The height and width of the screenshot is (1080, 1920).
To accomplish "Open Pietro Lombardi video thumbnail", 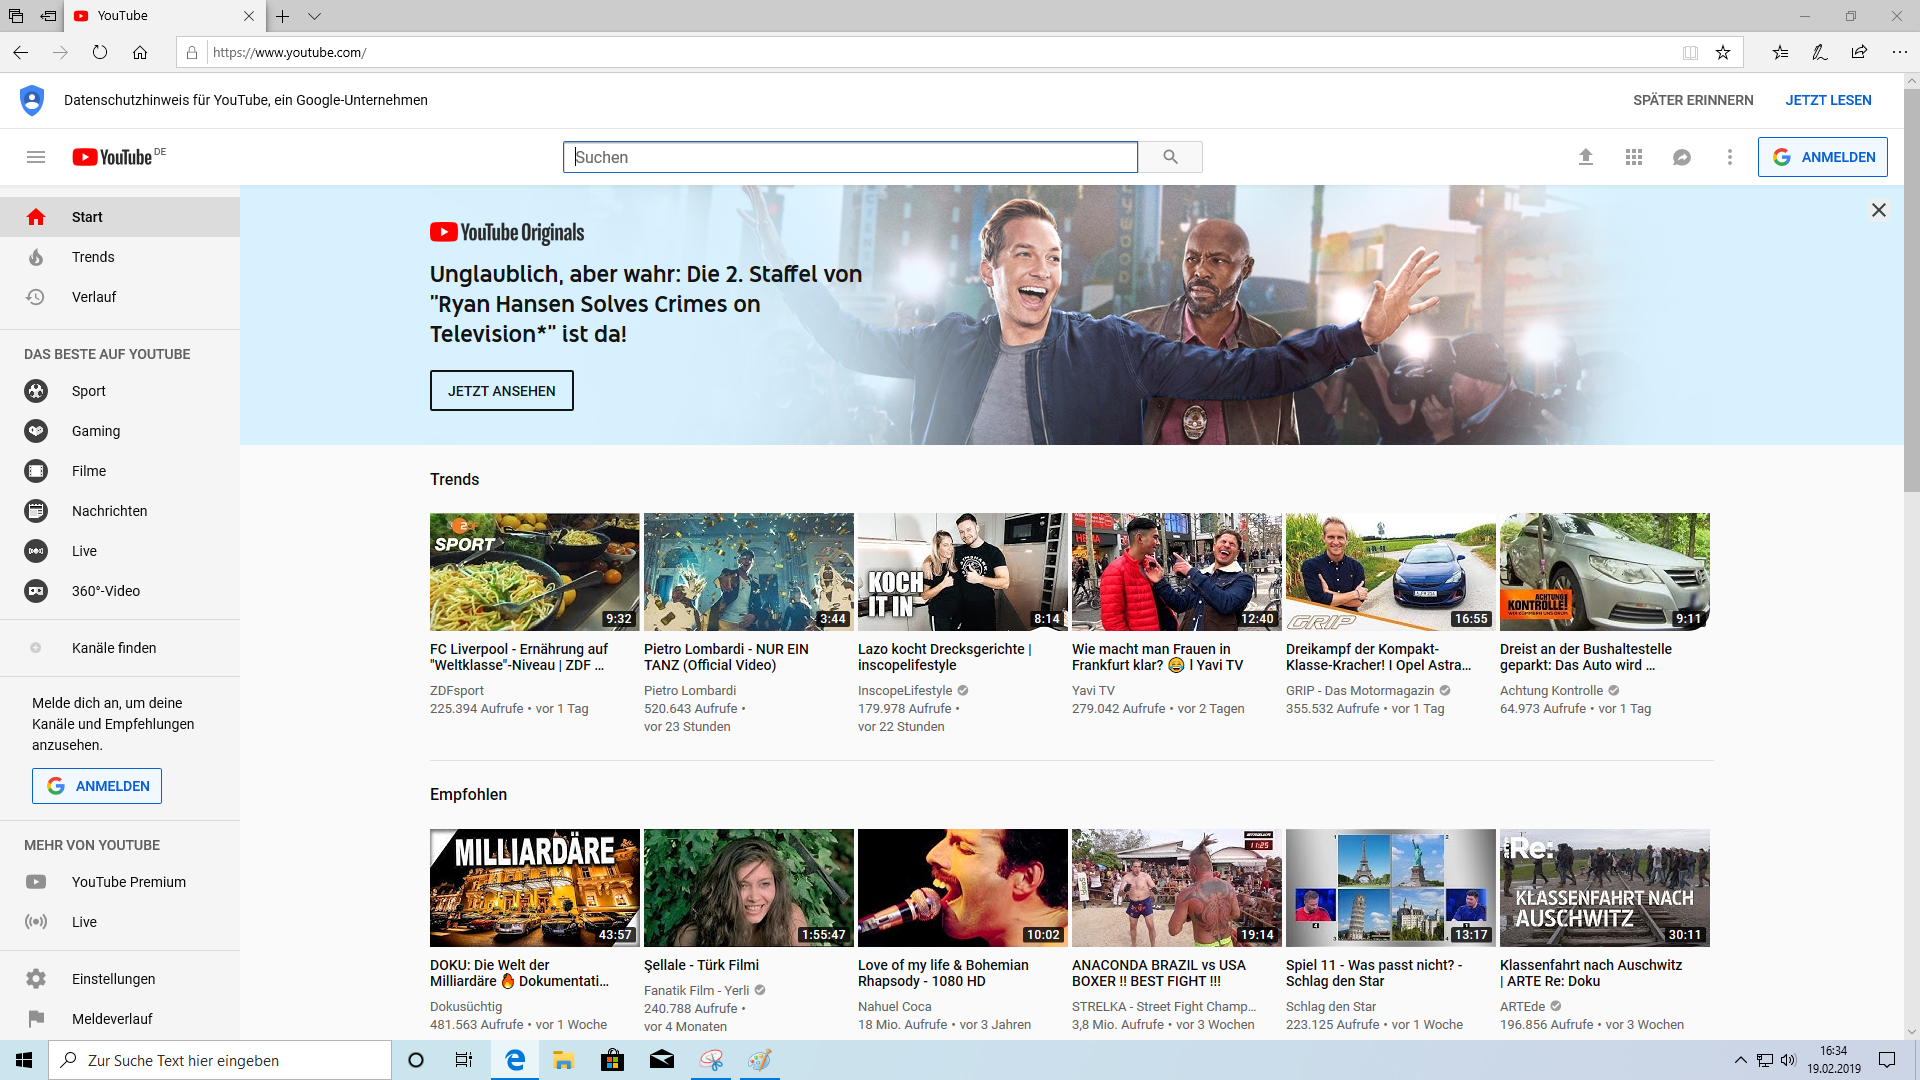I will tap(749, 572).
